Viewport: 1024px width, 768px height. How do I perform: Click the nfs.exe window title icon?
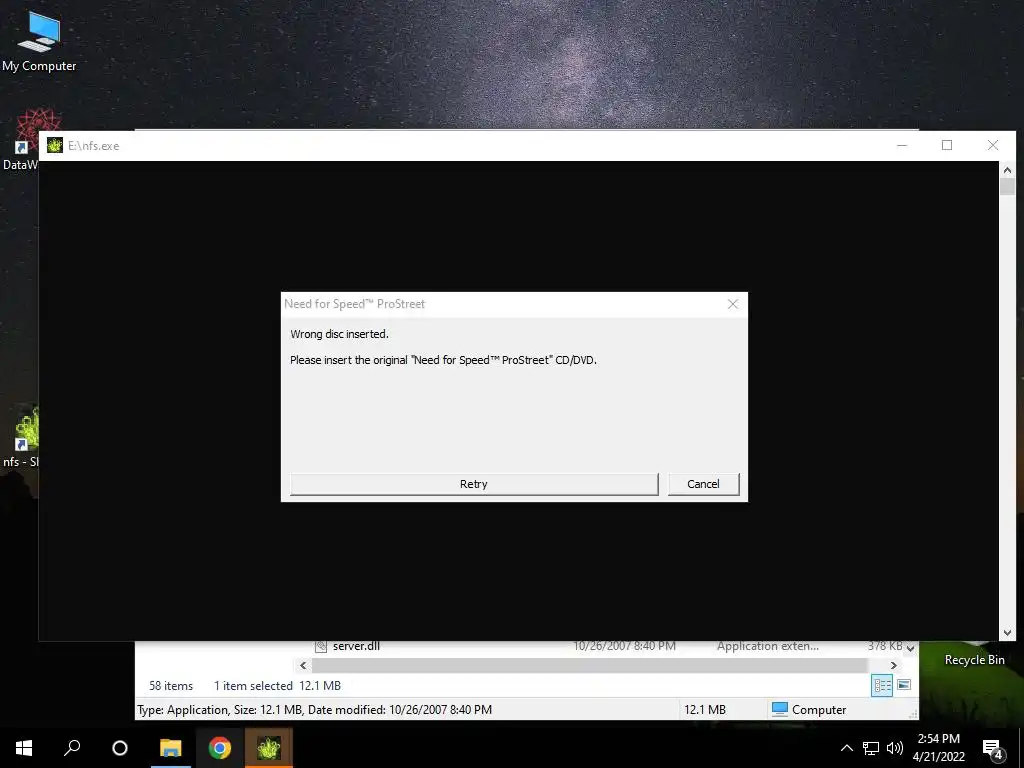click(55, 145)
